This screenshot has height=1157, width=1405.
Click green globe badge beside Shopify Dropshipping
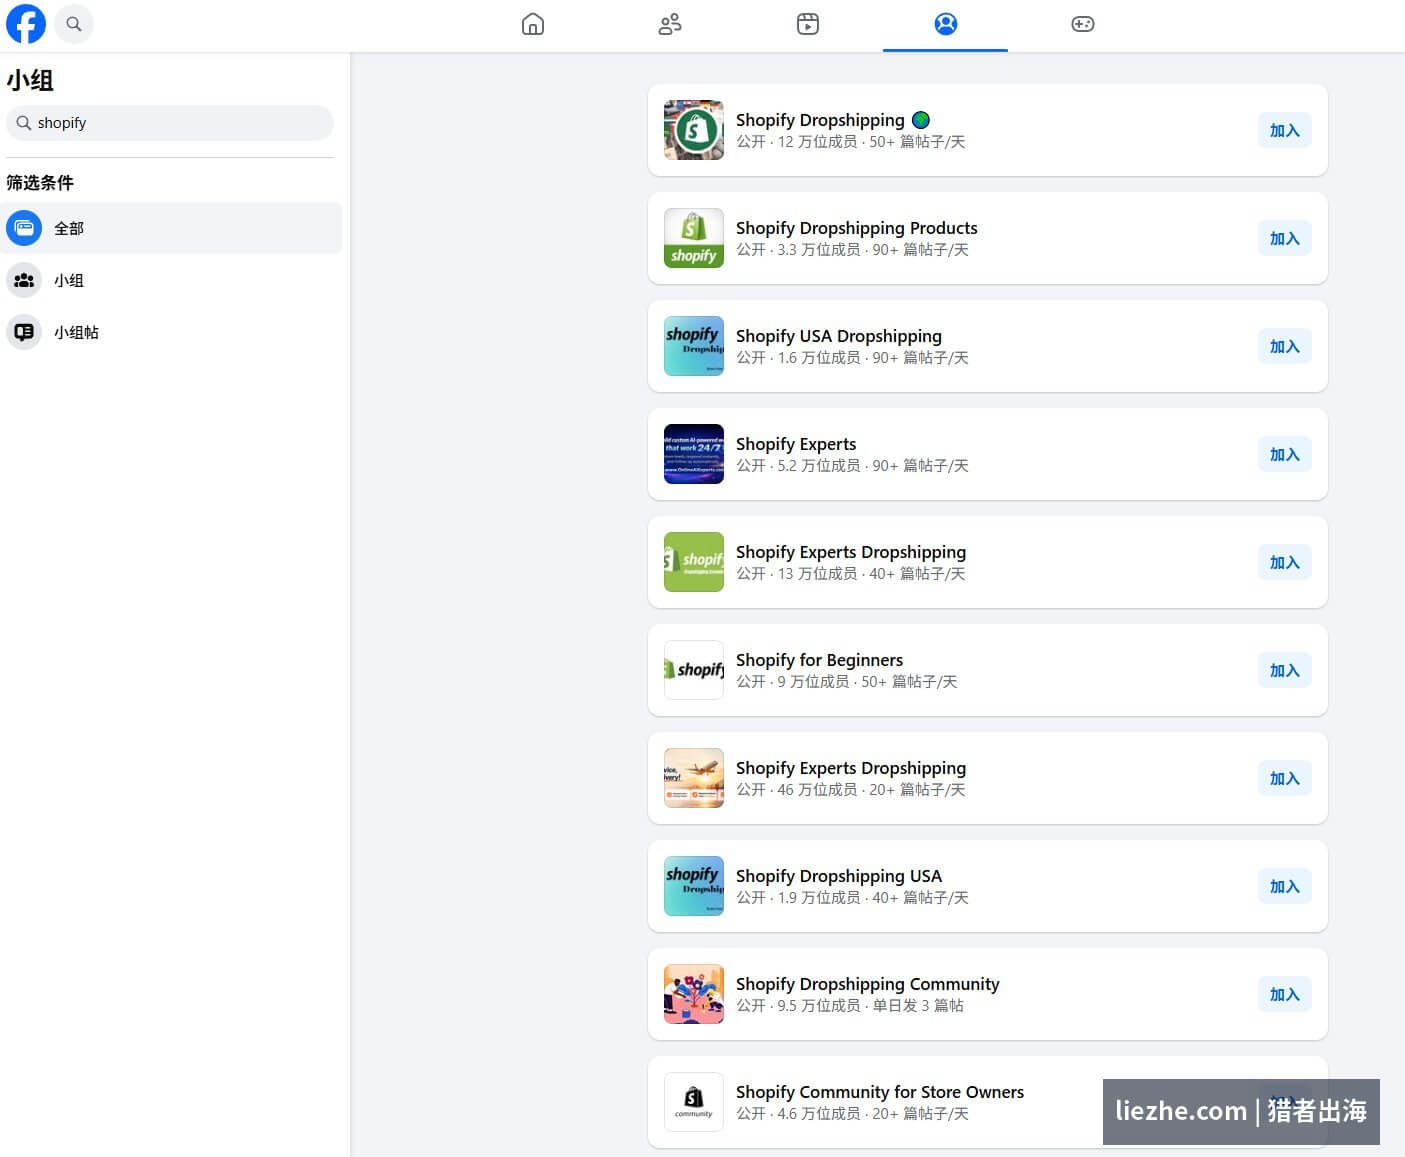click(921, 120)
